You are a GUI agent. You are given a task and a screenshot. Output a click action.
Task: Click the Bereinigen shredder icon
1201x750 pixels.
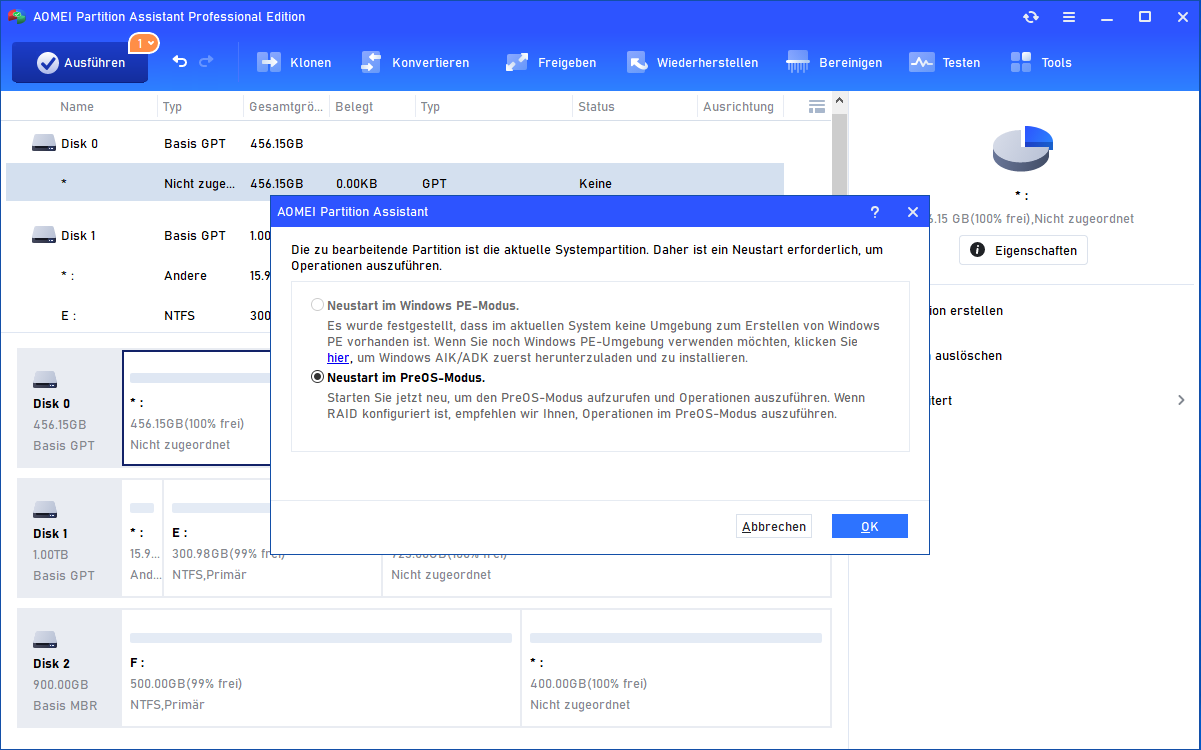click(799, 62)
